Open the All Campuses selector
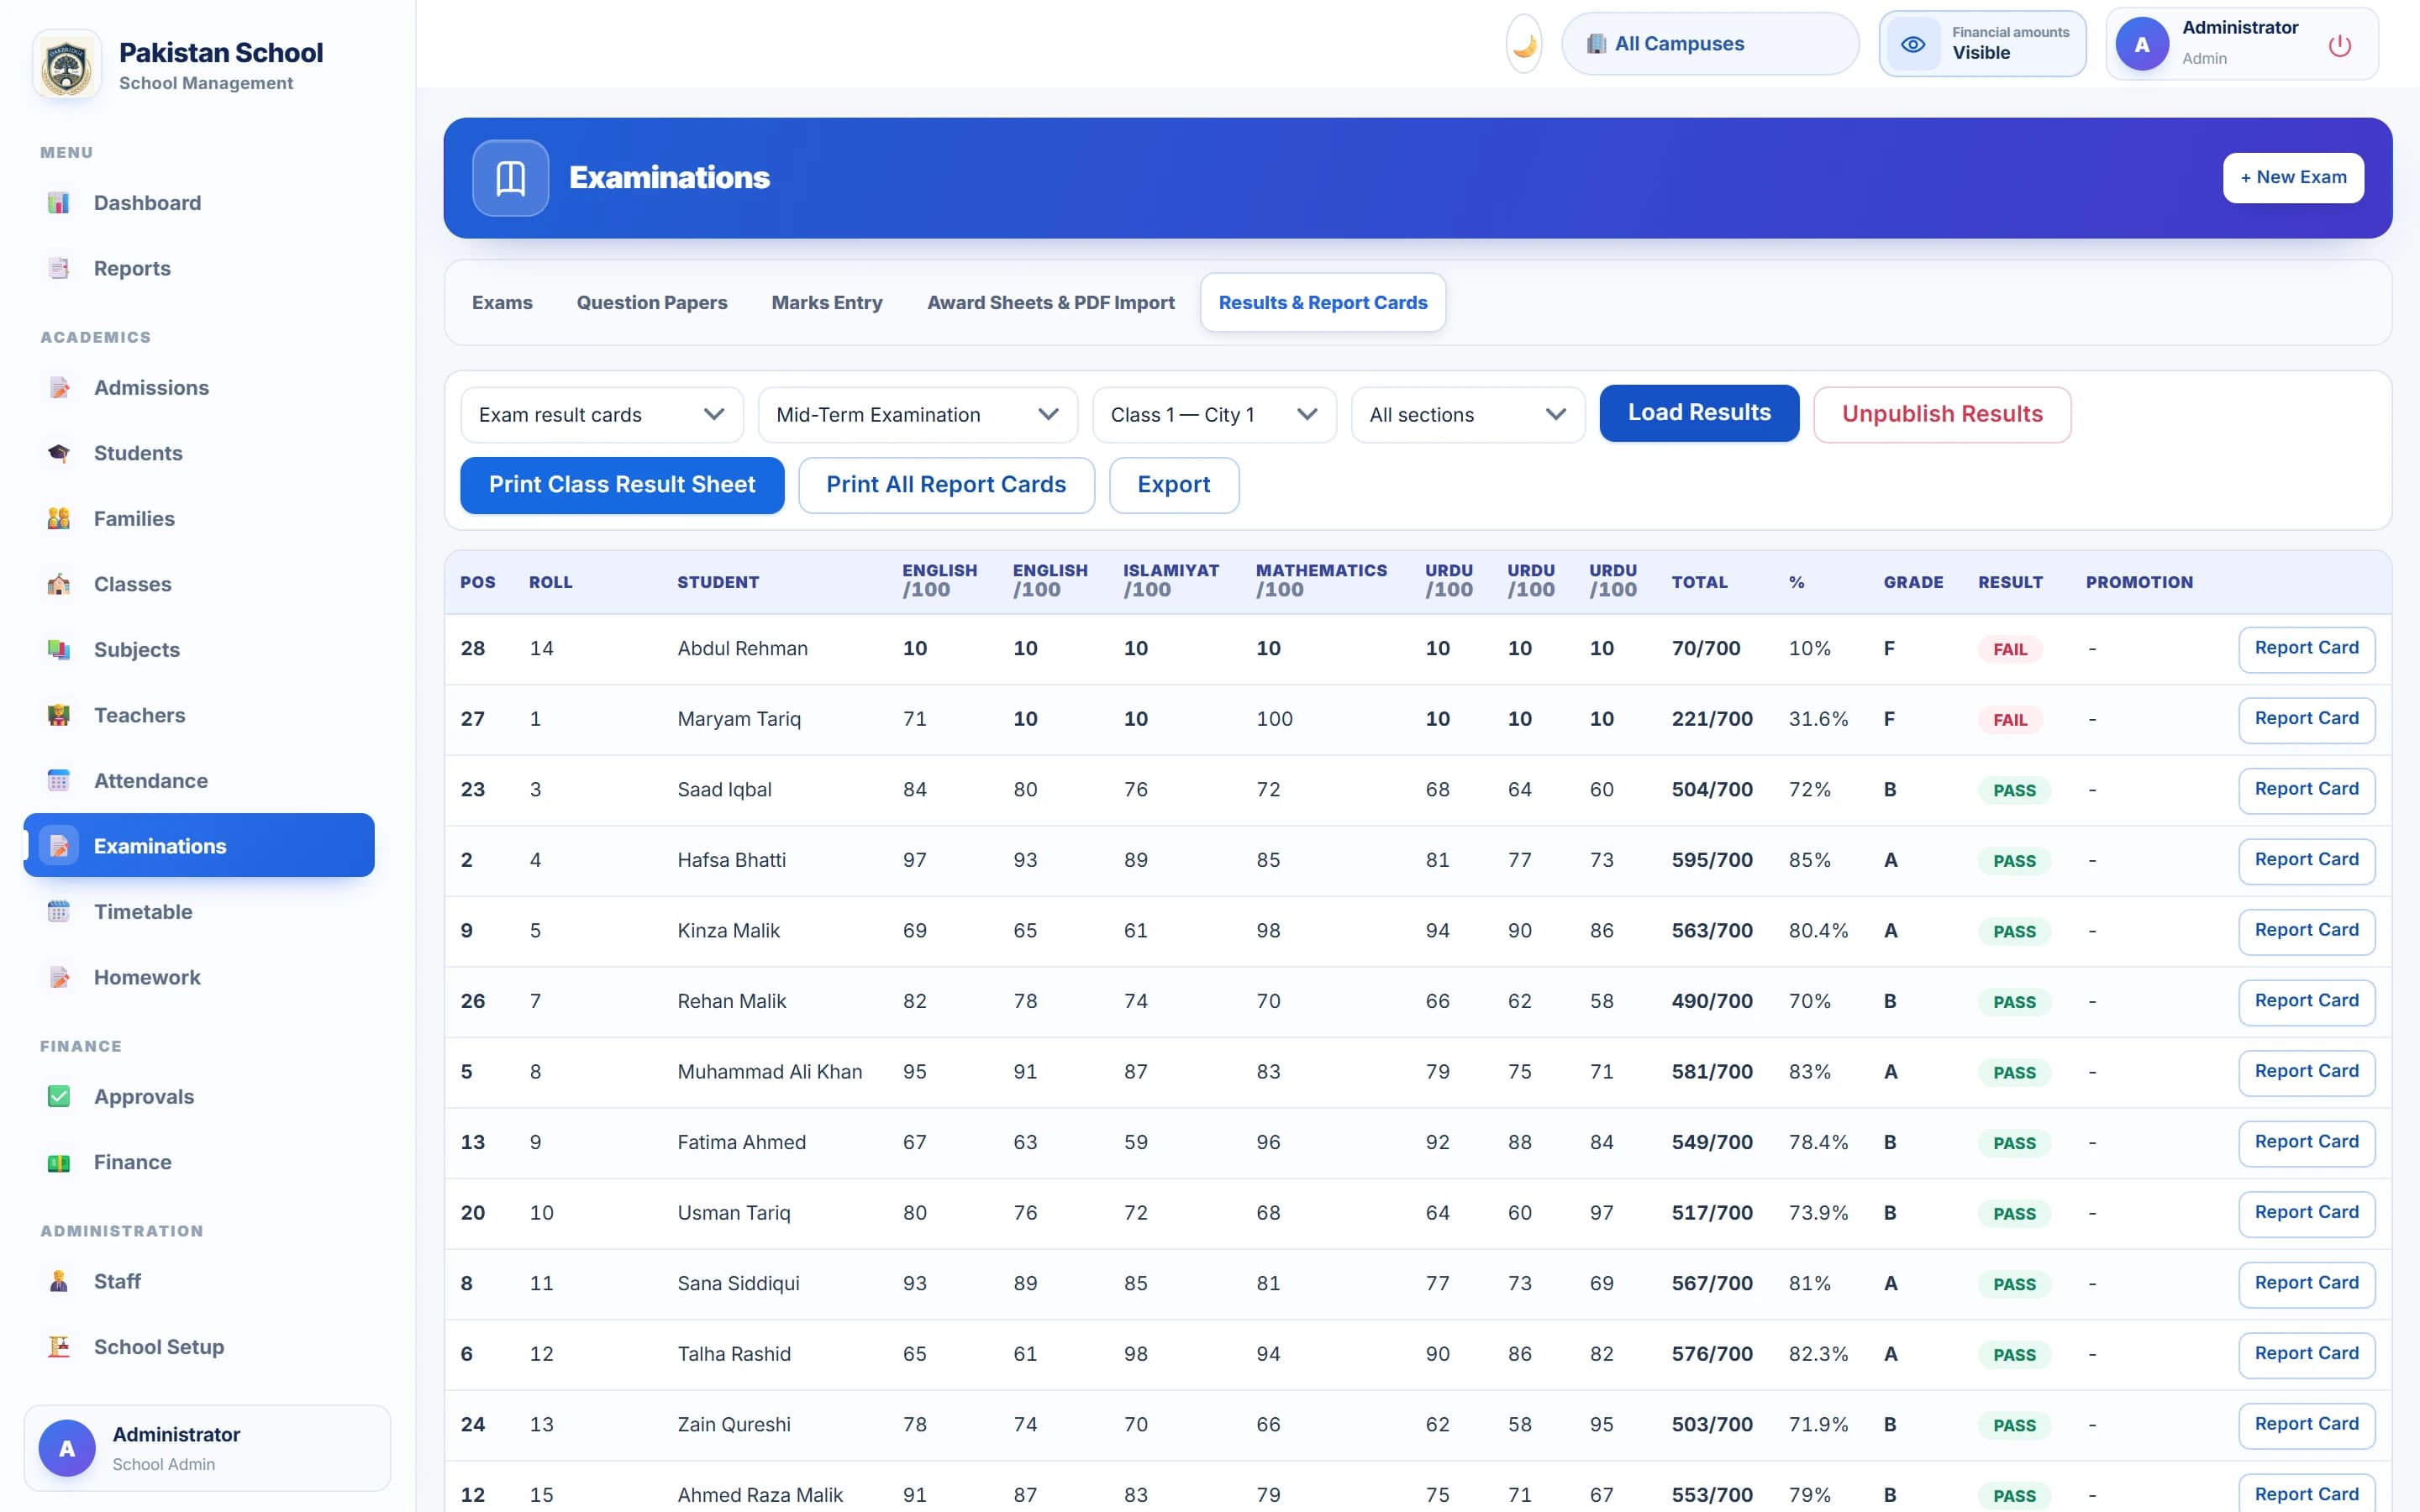2420x1512 pixels. pyautogui.click(x=1710, y=44)
